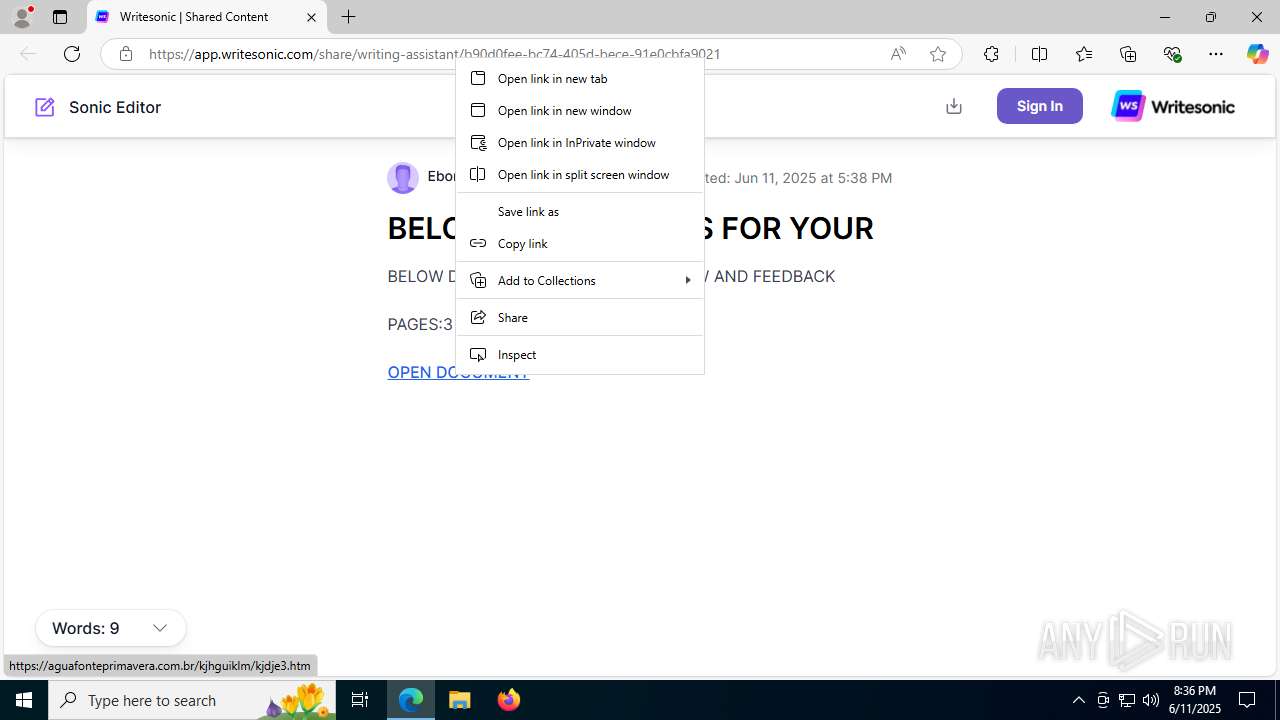Click the download icon near Sign In
This screenshot has width=1280, height=720.
[954, 106]
